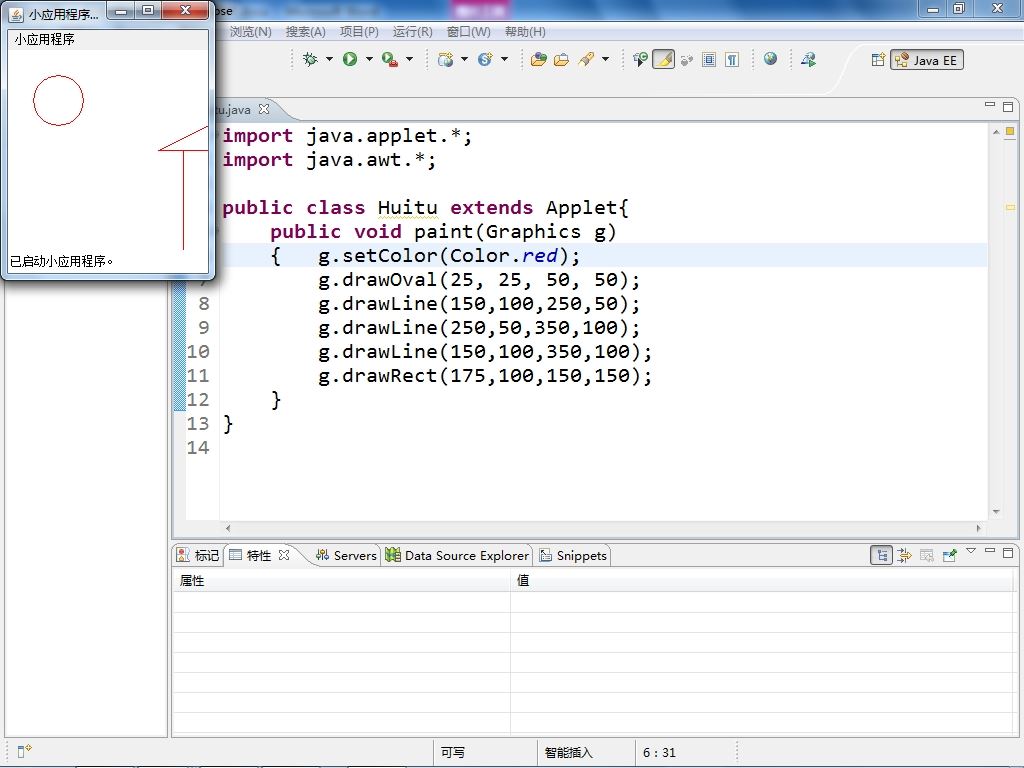The image size is (1024, 768).
Task: Maximize the editor area
Action: tap(1008, 106)
